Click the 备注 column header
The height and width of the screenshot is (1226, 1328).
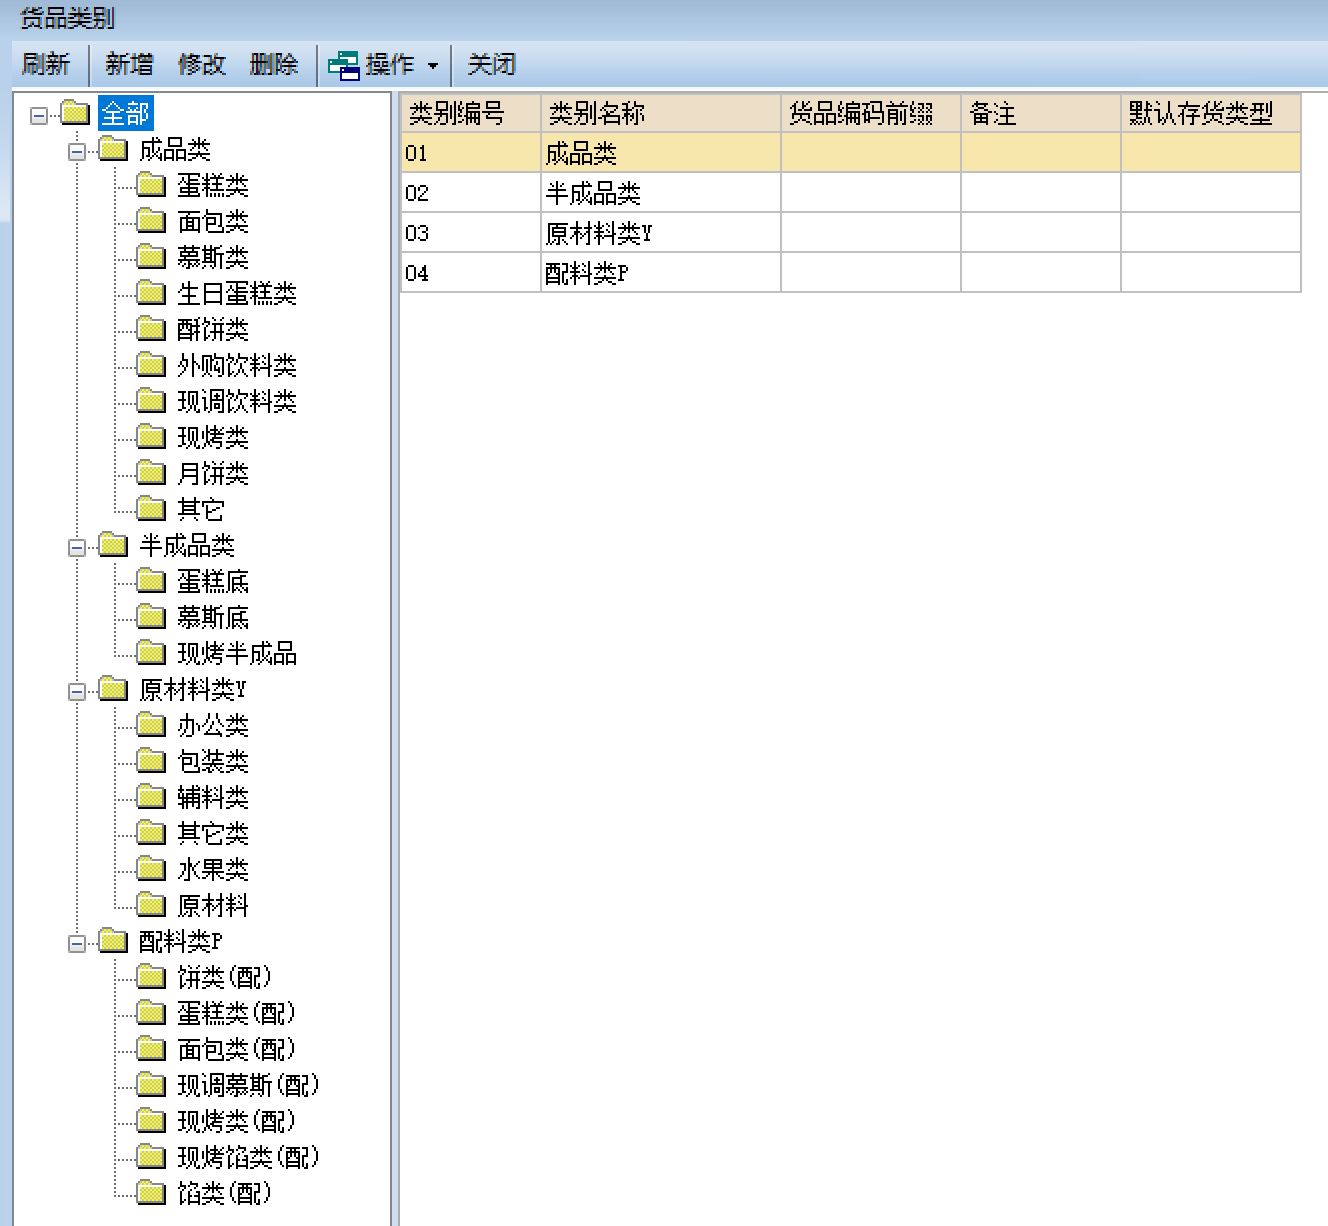tap(1041, 113)
